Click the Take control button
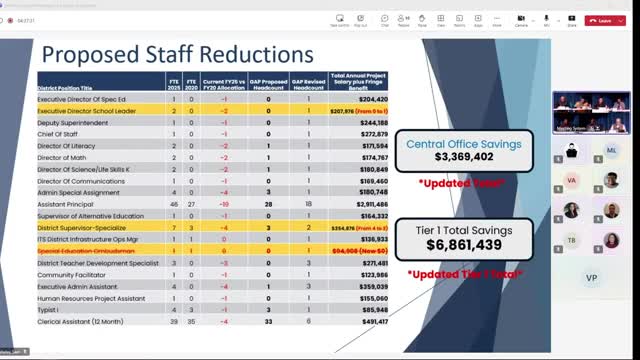Image resolution: width=640 pixels, height=360 pixels. tap(340, 20)
